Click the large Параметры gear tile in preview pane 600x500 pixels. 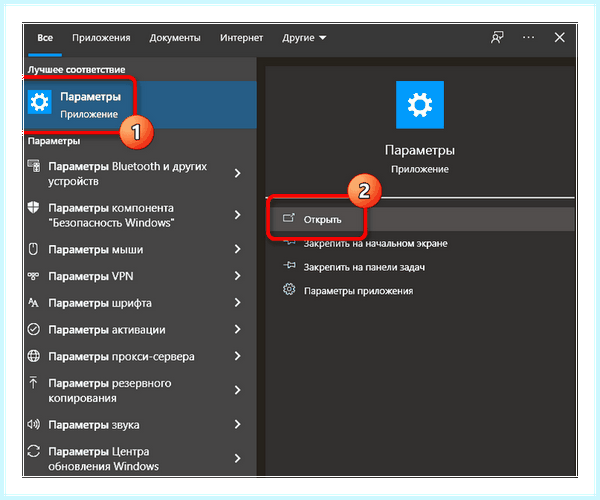pyautogui.click(x=420, y=105)
